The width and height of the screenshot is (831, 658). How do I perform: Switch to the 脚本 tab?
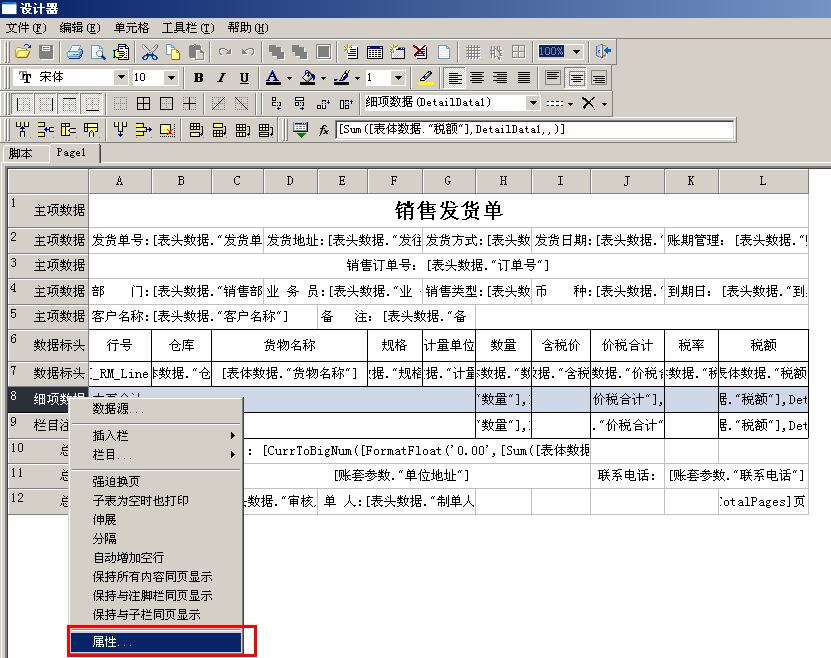21,154
